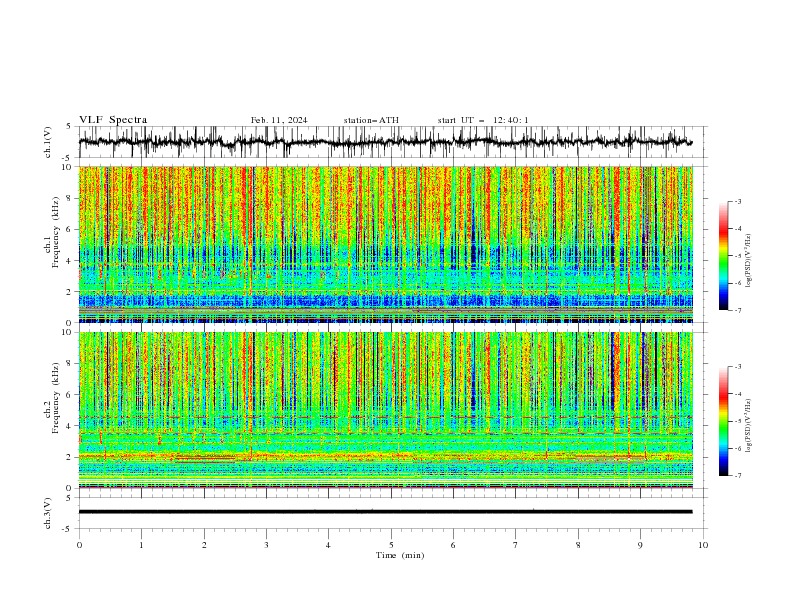Click the "-7" tick on ch.2 colorbar
This screenshot has width=792, height=612.
738,476
